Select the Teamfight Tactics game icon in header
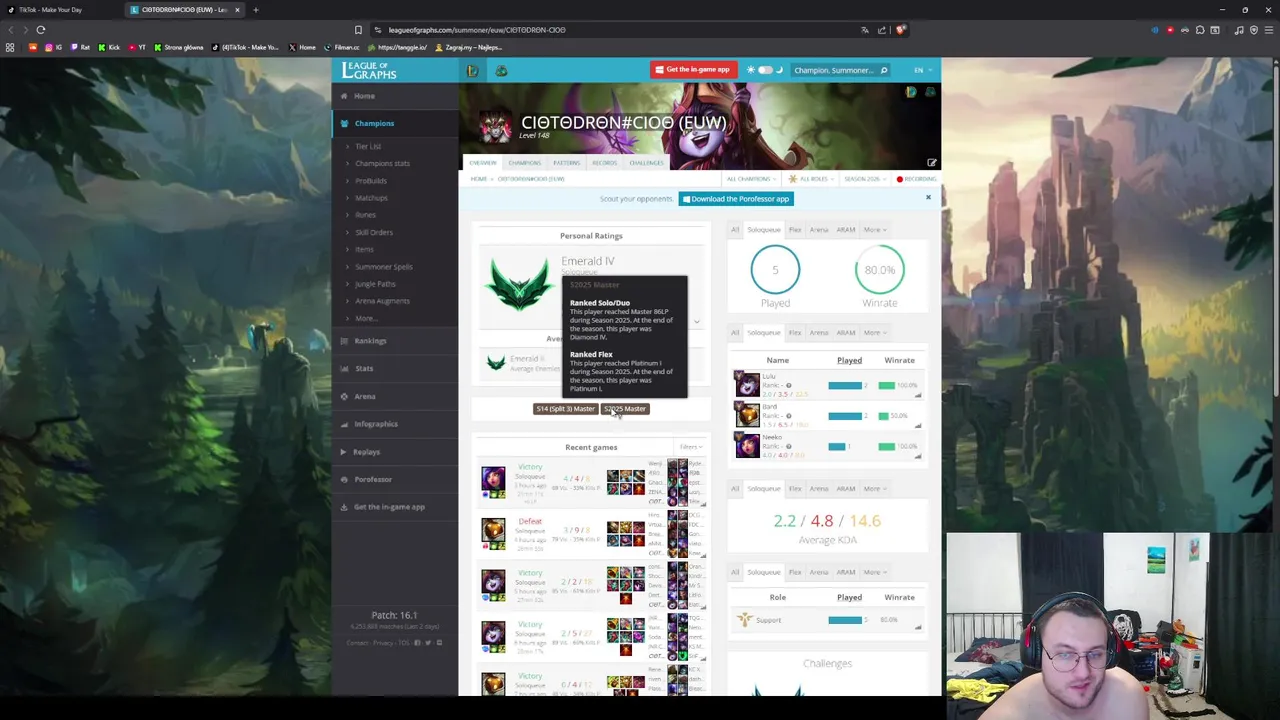Image resolution: width=1280 pixels, height=720 pixels. 501,70
